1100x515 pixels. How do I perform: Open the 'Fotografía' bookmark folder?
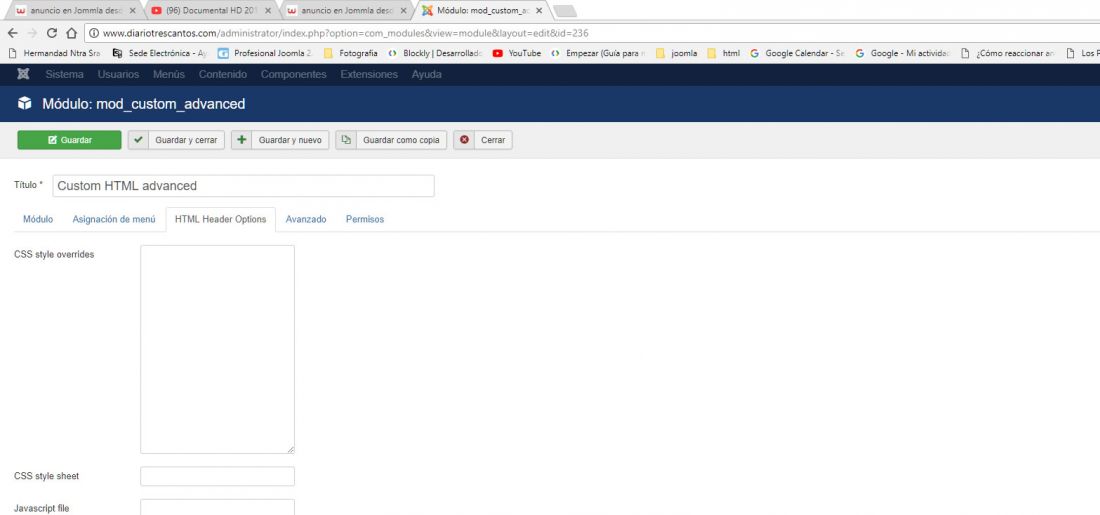point(351,53)
